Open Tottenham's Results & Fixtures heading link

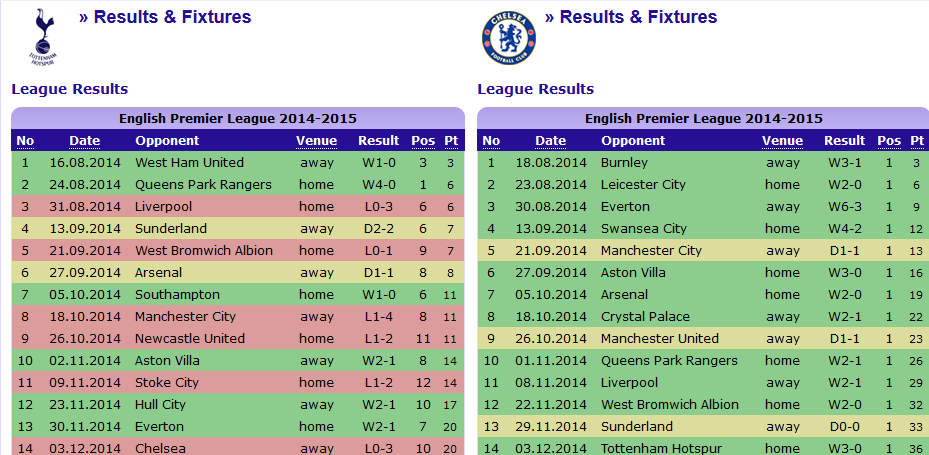click(x=165, y=17)
